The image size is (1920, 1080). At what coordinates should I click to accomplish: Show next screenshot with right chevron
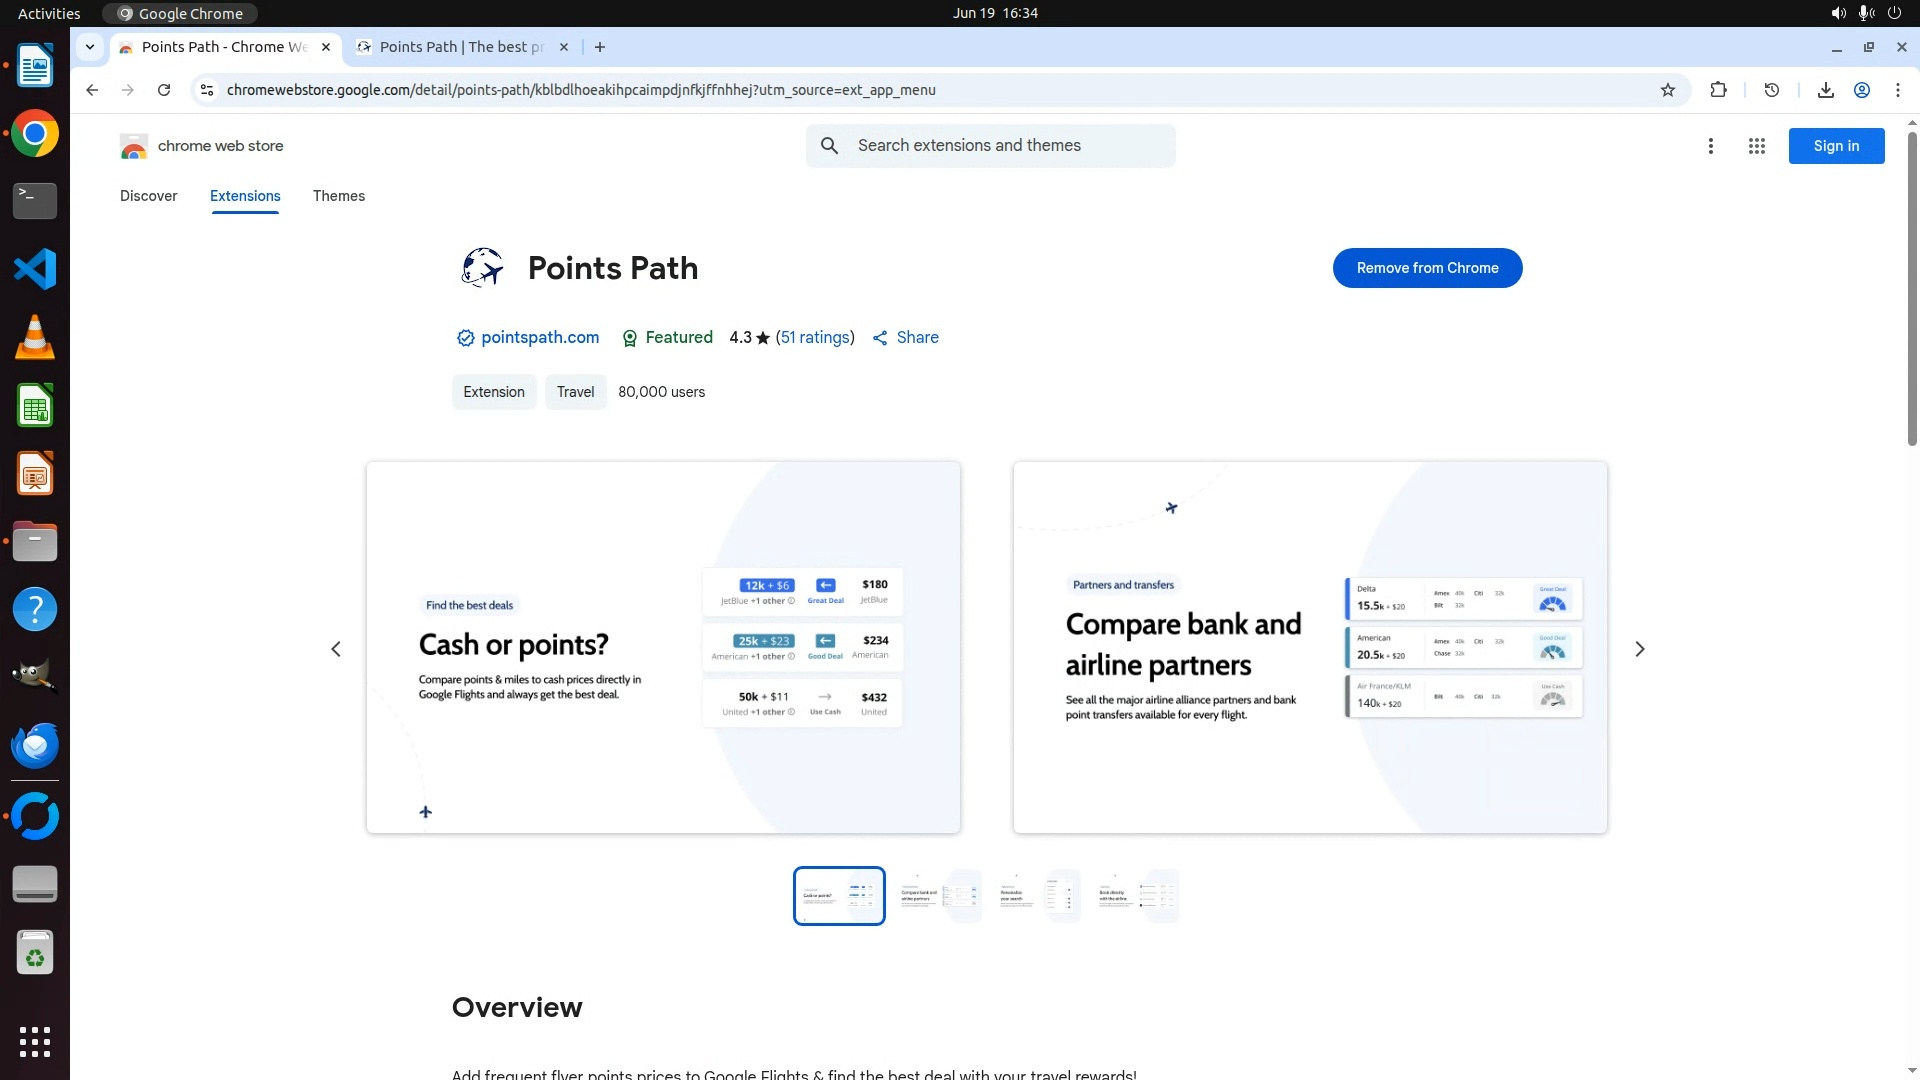pyautogui.click(x=1639, y=649)
